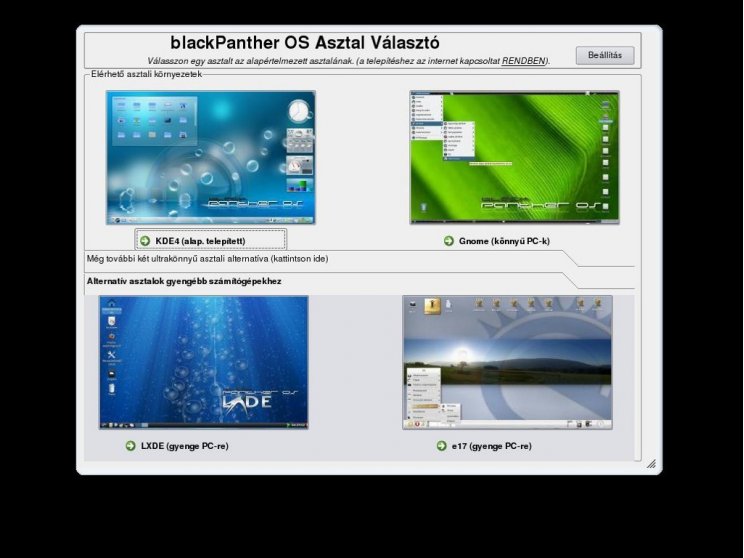Open the Beállítás settings button

pyautogui.click(x=604, y=55)
